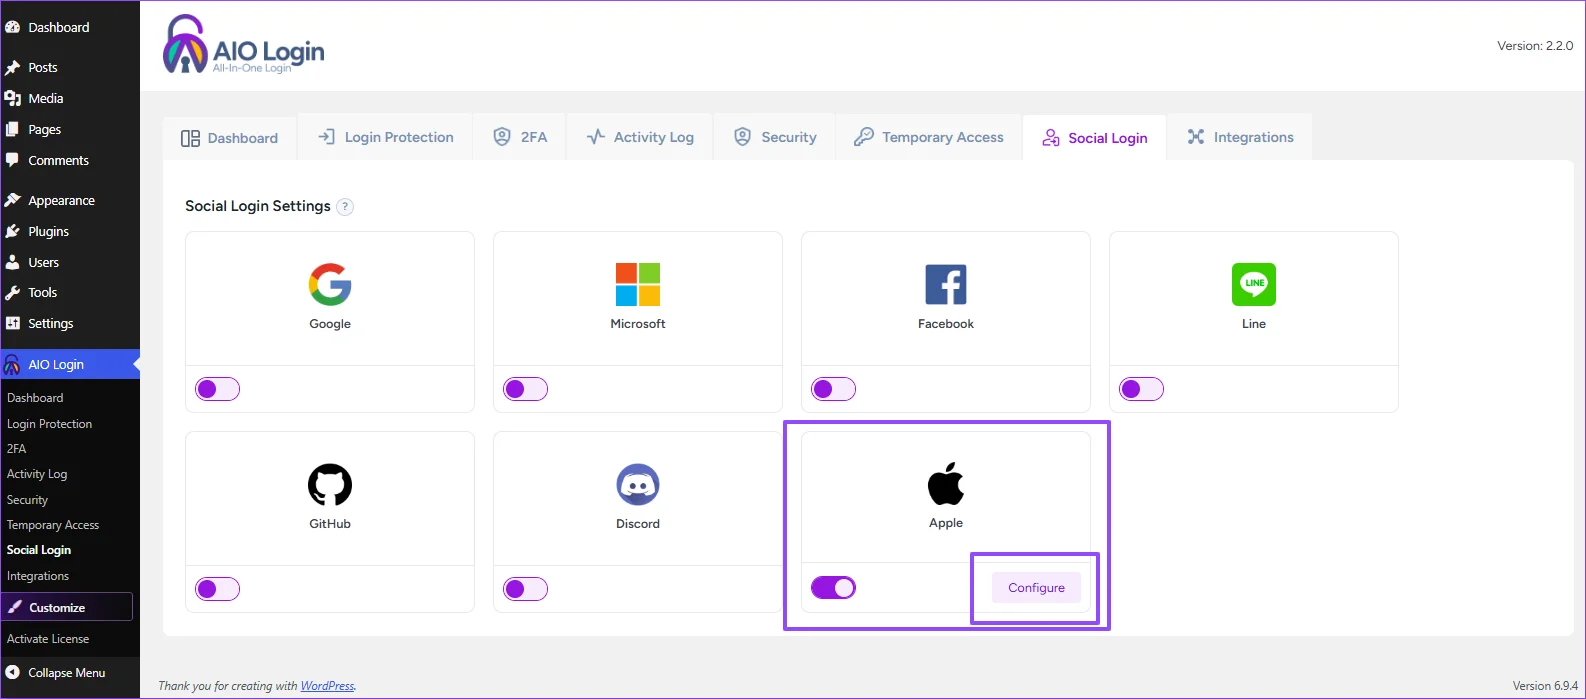1586x699 pixels.
Task: Toggle Discord social login switch
Action: [x=526, y=589]
